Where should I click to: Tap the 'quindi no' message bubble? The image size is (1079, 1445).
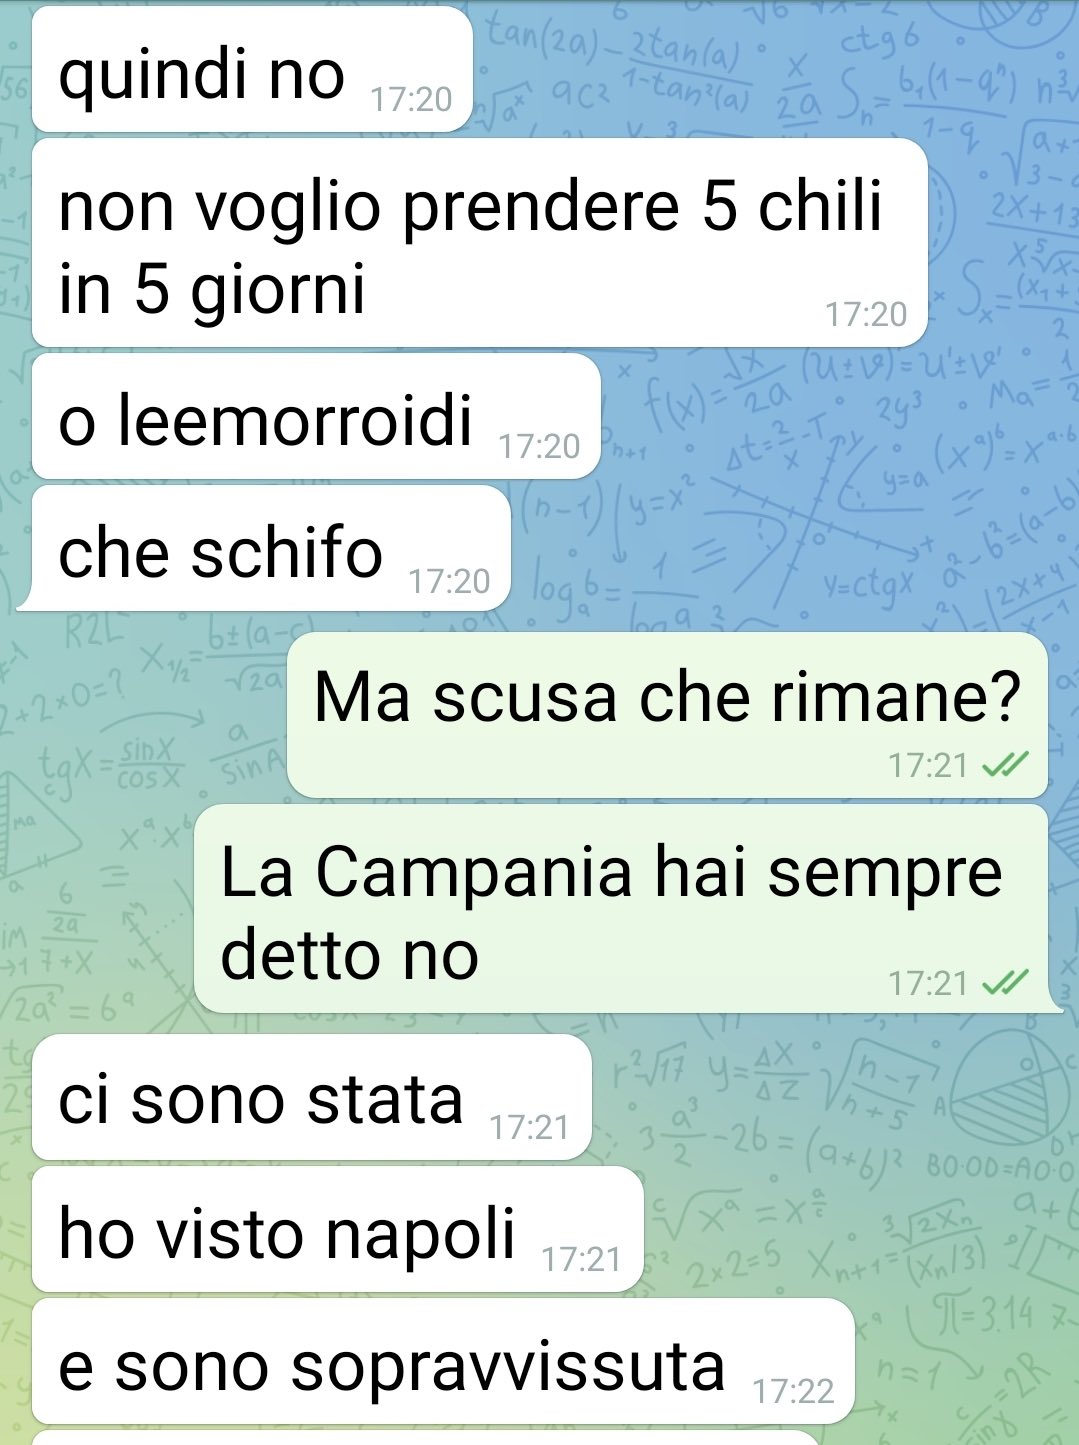click(x=252, y=69)
